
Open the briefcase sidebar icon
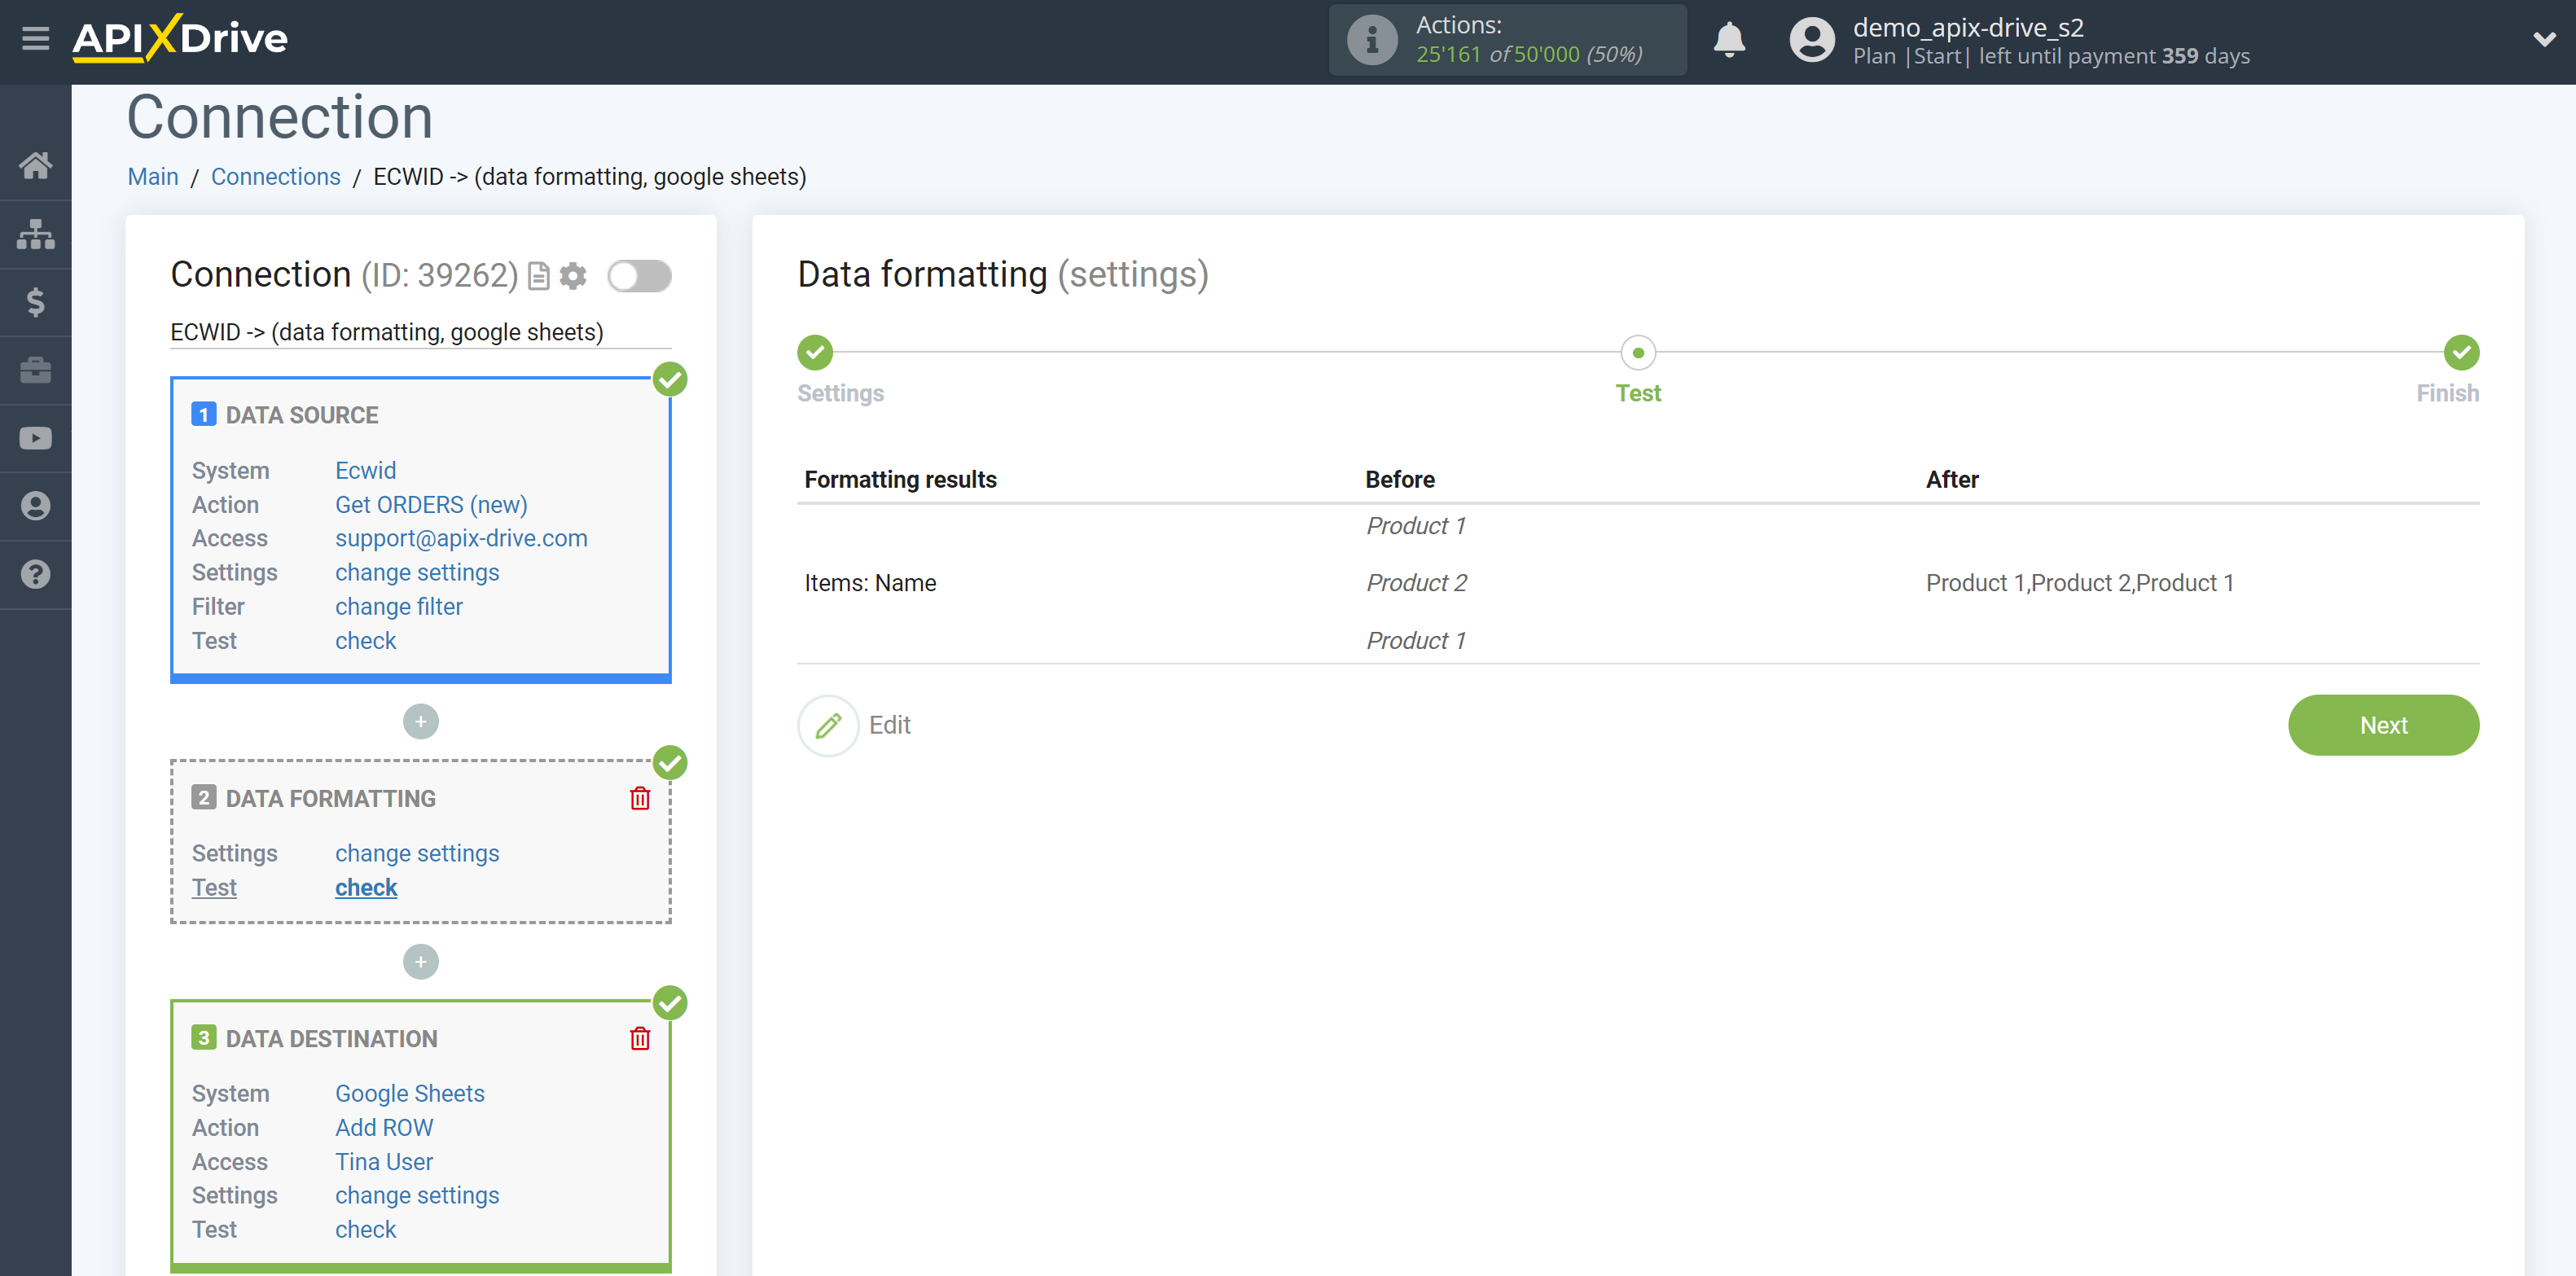coord(36,370)
